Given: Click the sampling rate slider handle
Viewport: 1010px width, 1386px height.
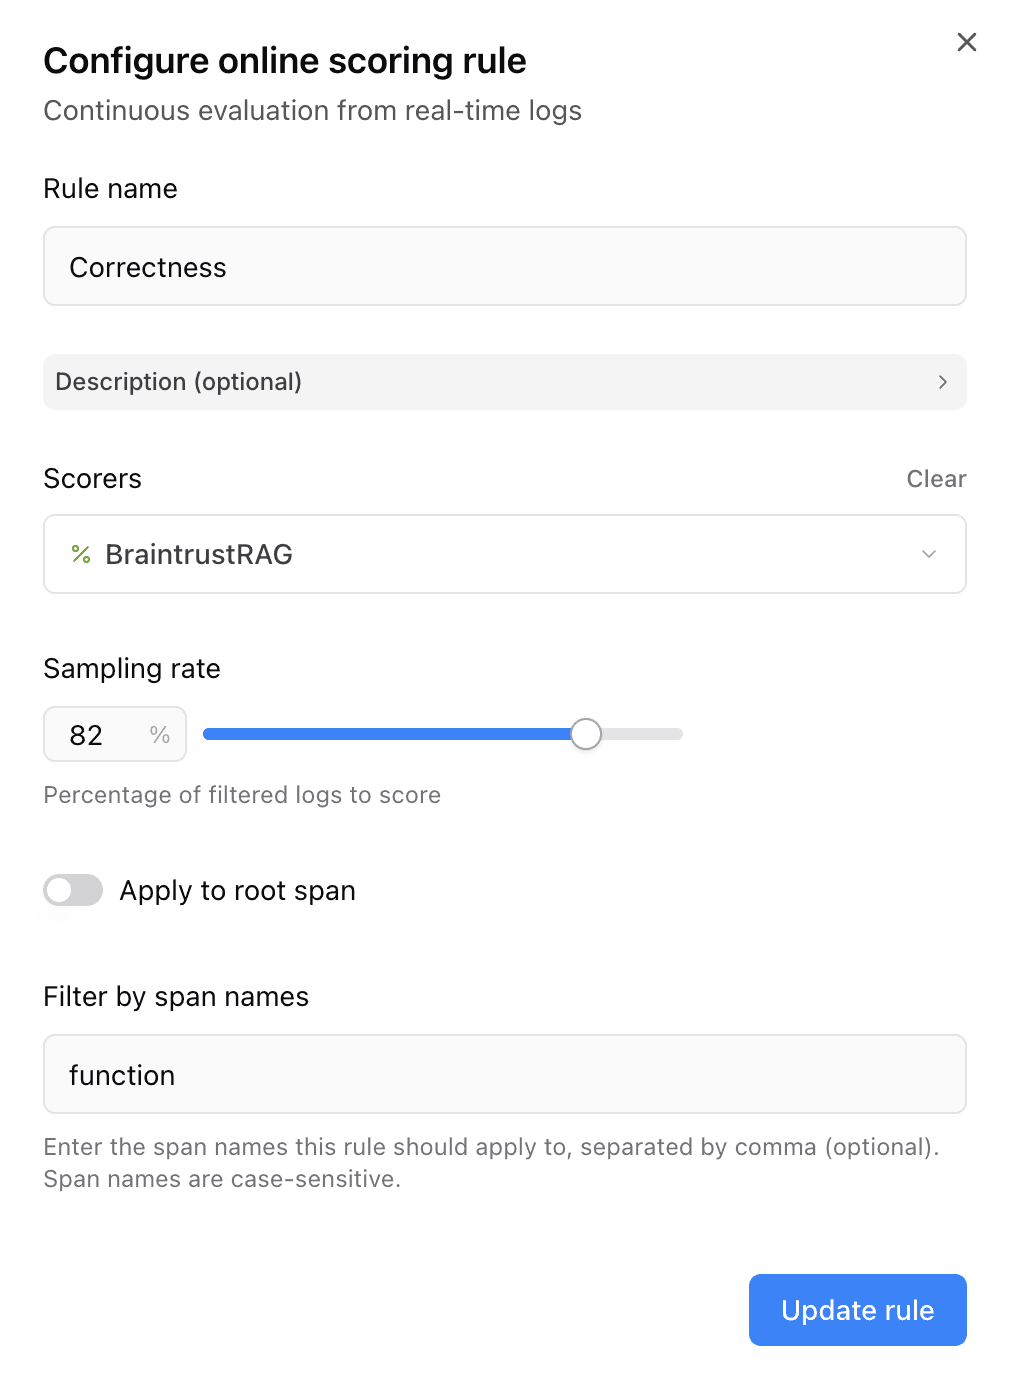Looking at the screenshot, I should [x=586, y=734].
